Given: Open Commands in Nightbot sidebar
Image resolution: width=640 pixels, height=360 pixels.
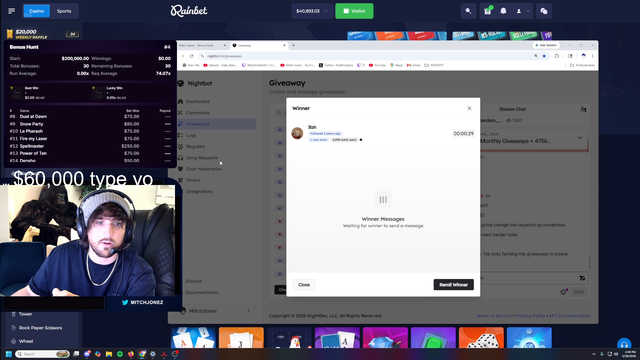Looking at the screenshot, I should point(198,113).
